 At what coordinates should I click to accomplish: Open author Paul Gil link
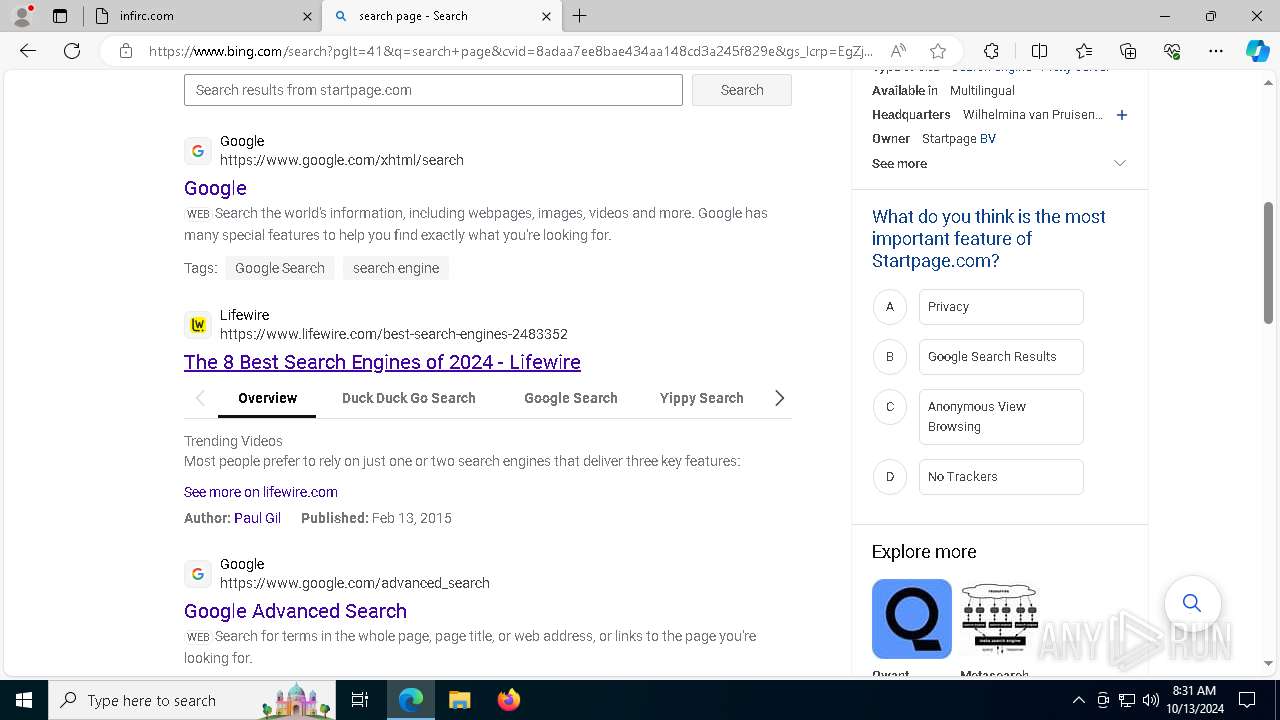point(257,518)
